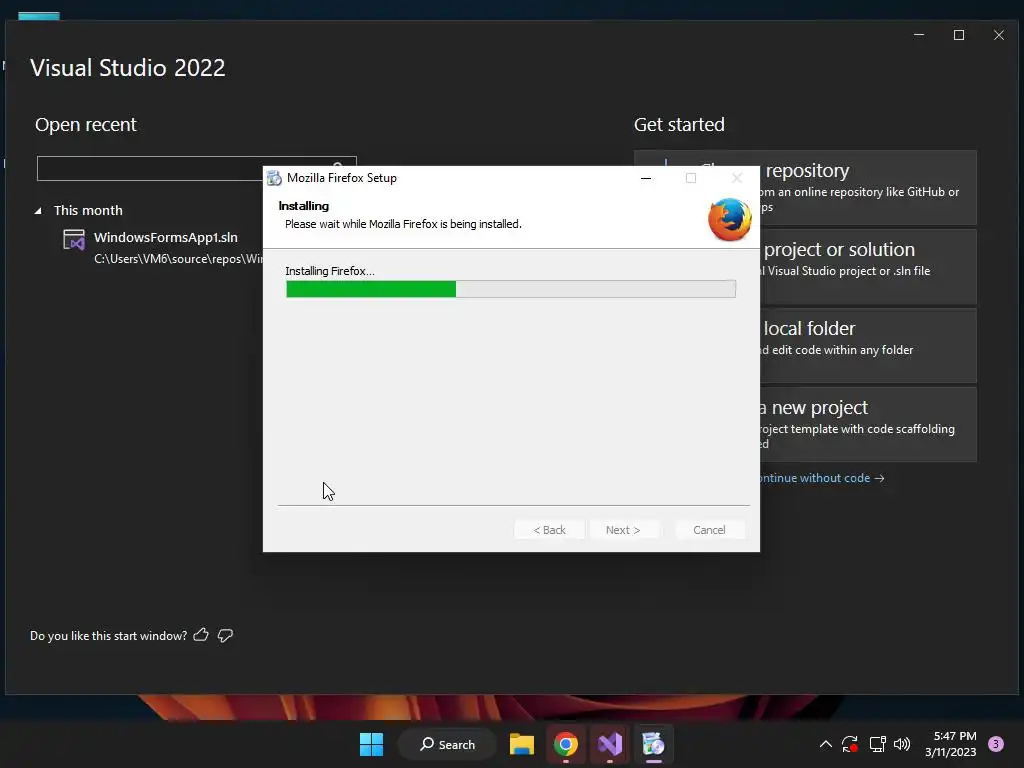Maximize the Visual Studio 2022 window

(959, 35)
